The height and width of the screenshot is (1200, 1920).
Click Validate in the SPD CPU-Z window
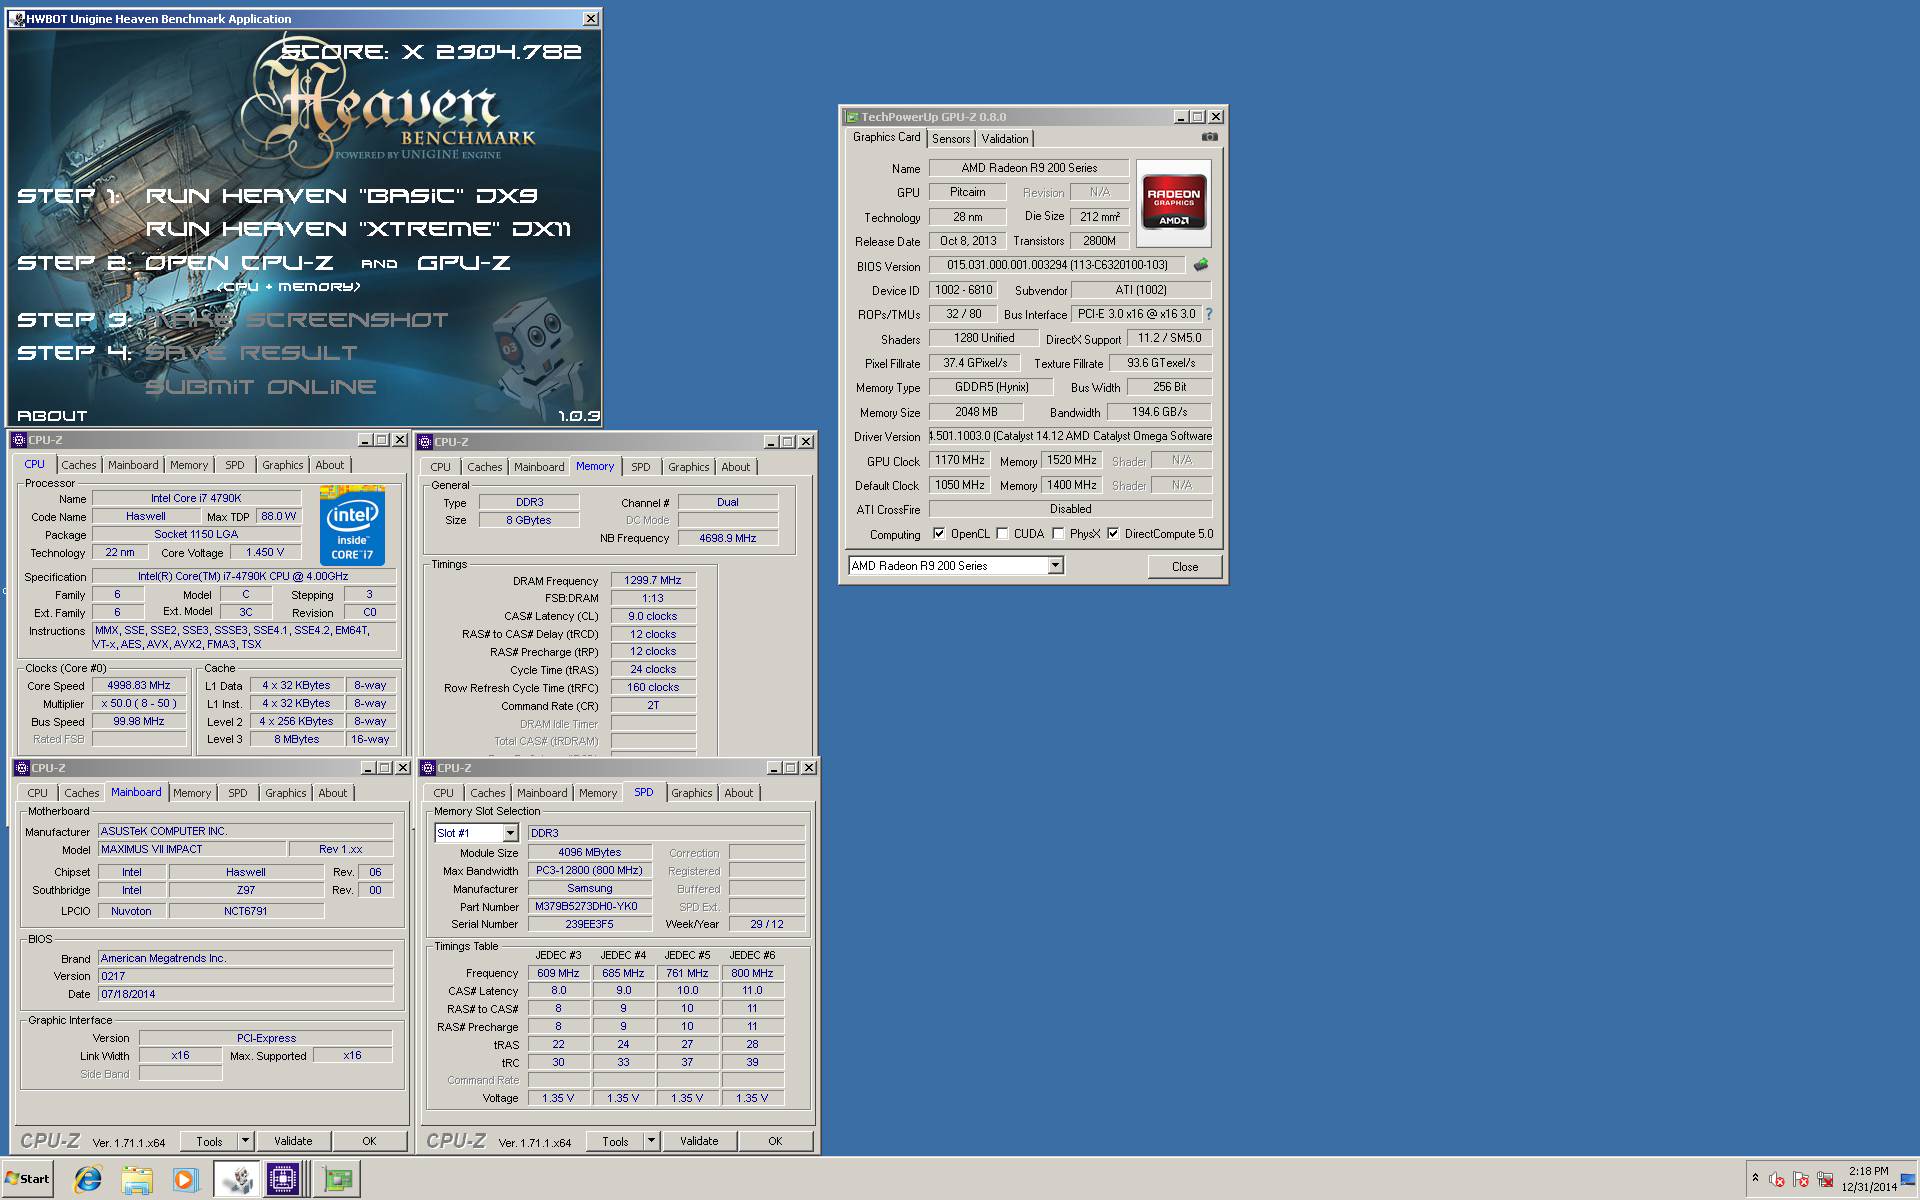[699, 1141]
